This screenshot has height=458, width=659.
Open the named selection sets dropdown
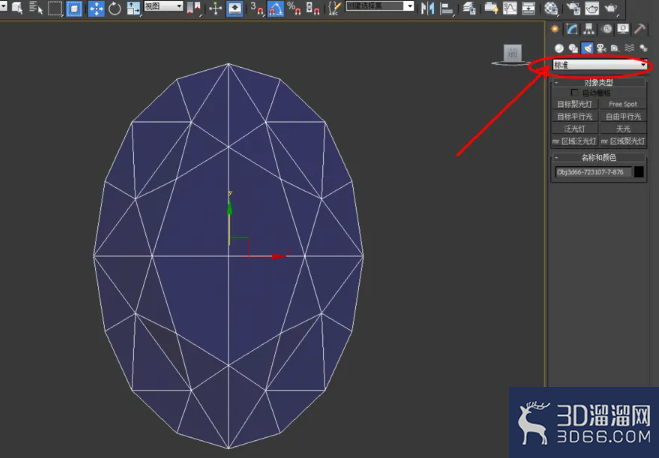[380, 6]
